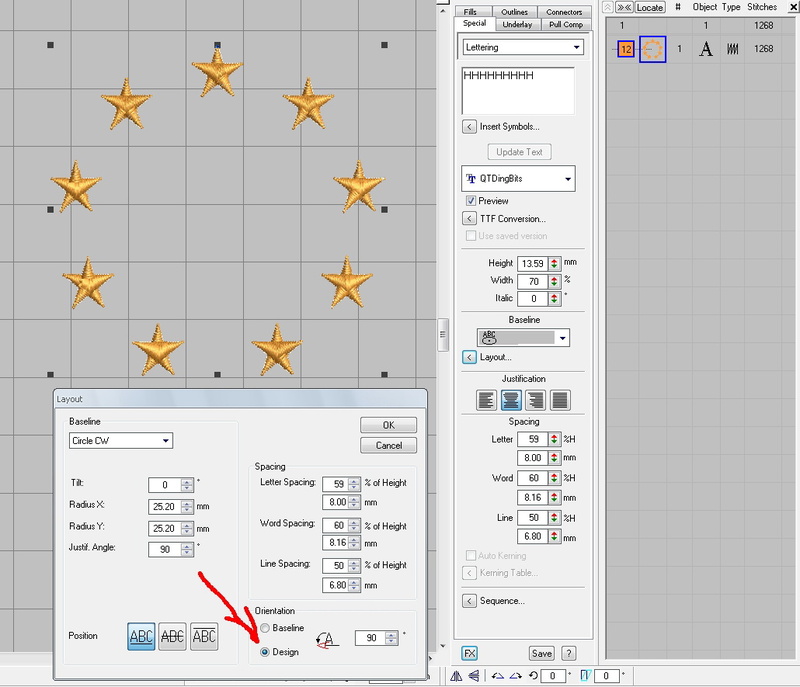The image size is (800, 687).
Task: Select the star circle thumbnail in sequence
Action: 653,48
